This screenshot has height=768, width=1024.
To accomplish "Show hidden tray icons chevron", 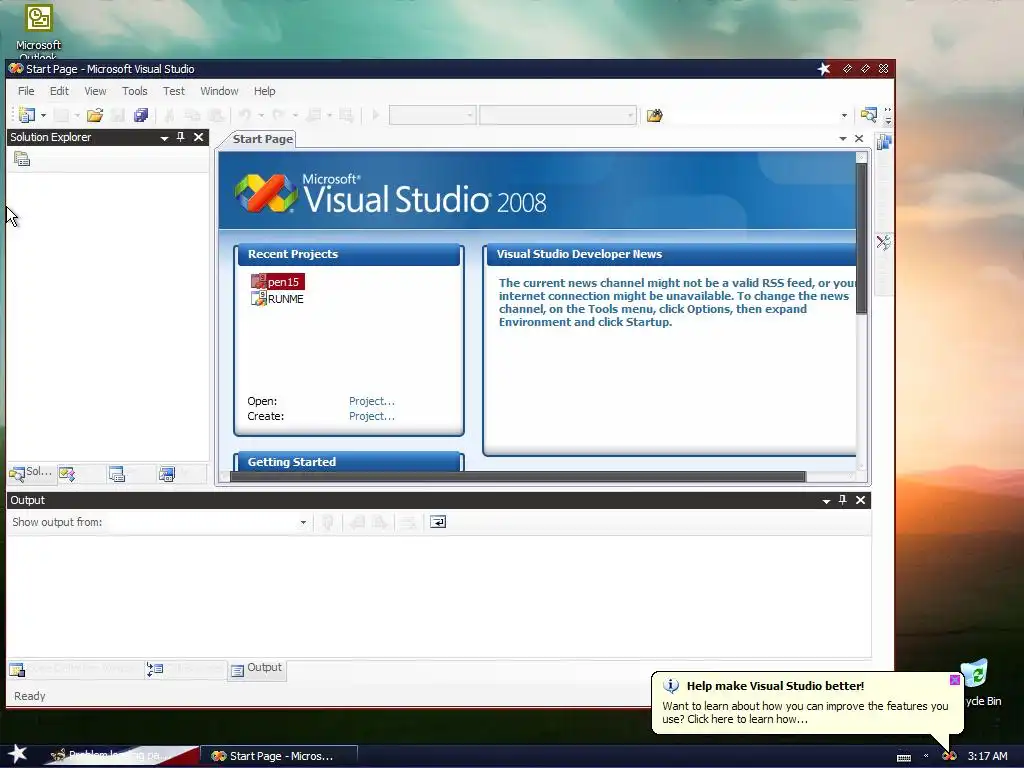I will 926,756.
